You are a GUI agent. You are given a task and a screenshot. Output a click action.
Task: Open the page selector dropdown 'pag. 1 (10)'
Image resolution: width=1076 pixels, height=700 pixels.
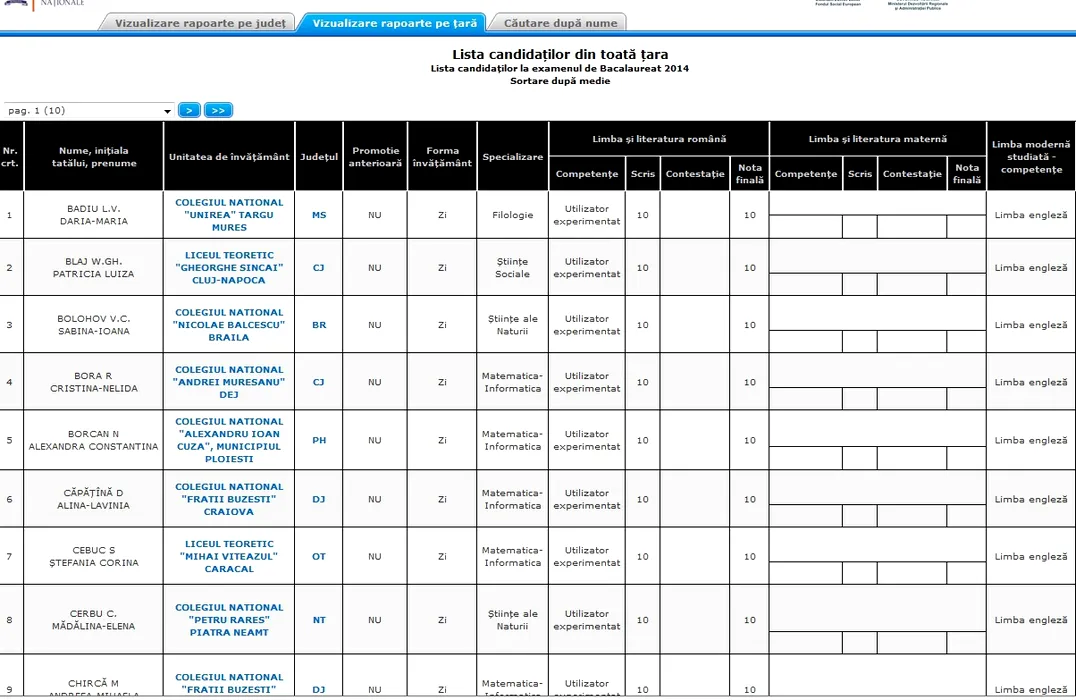89,110
